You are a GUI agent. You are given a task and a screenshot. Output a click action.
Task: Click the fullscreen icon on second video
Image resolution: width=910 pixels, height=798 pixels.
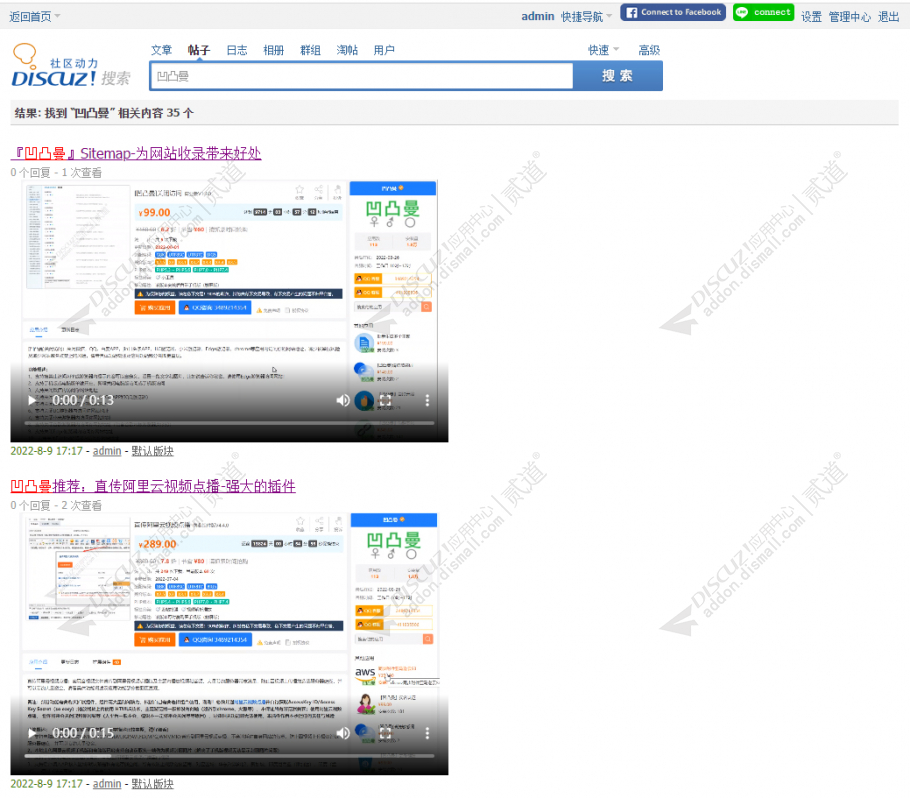click(x=385, y=733)
